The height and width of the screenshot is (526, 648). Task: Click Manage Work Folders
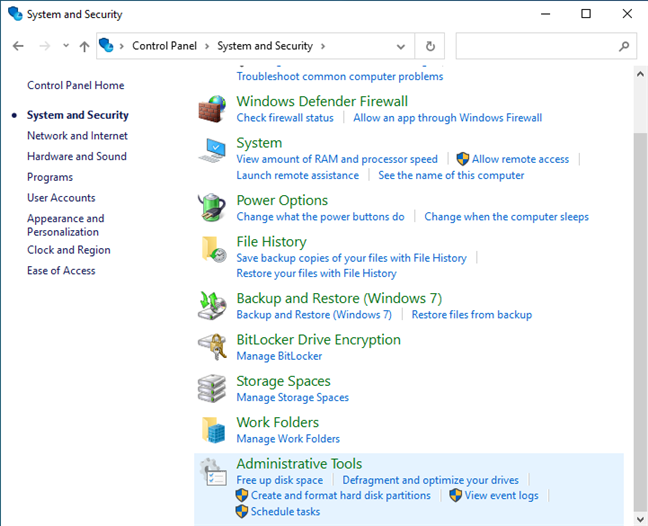[x=288, y=438]
